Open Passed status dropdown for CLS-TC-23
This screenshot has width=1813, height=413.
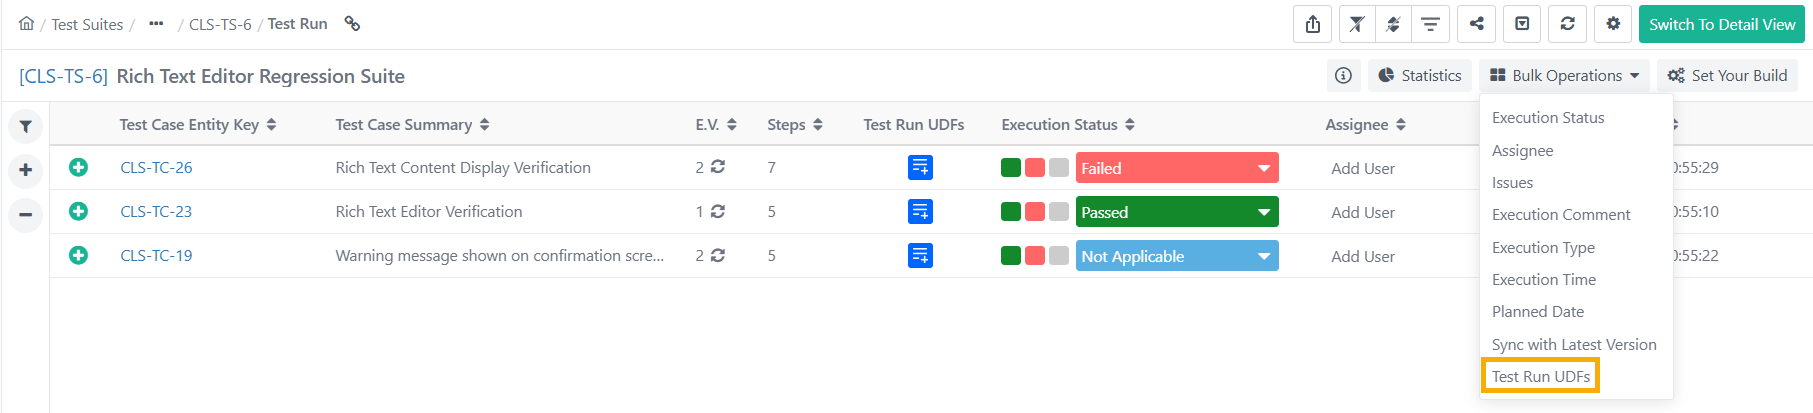(1177, 212)
